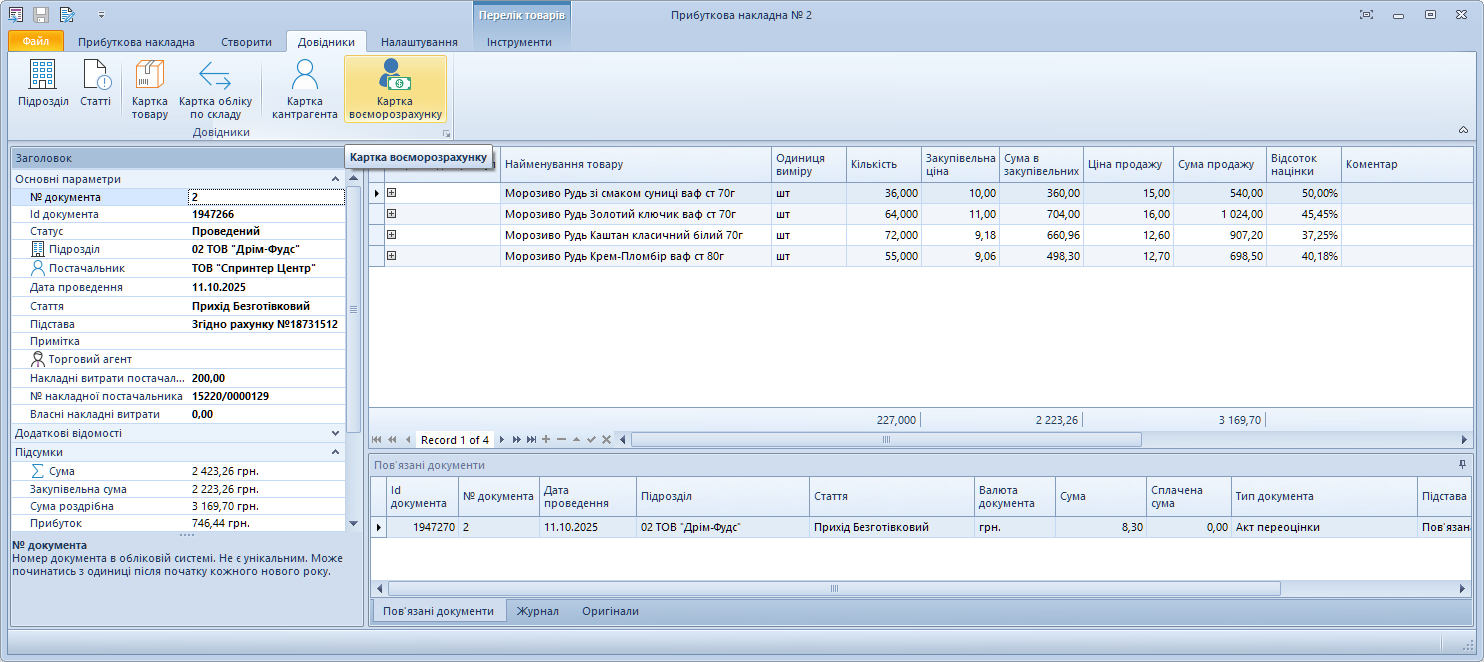
Task: Open the Журнал bottom tab
Action: click(x=537, y=611)
